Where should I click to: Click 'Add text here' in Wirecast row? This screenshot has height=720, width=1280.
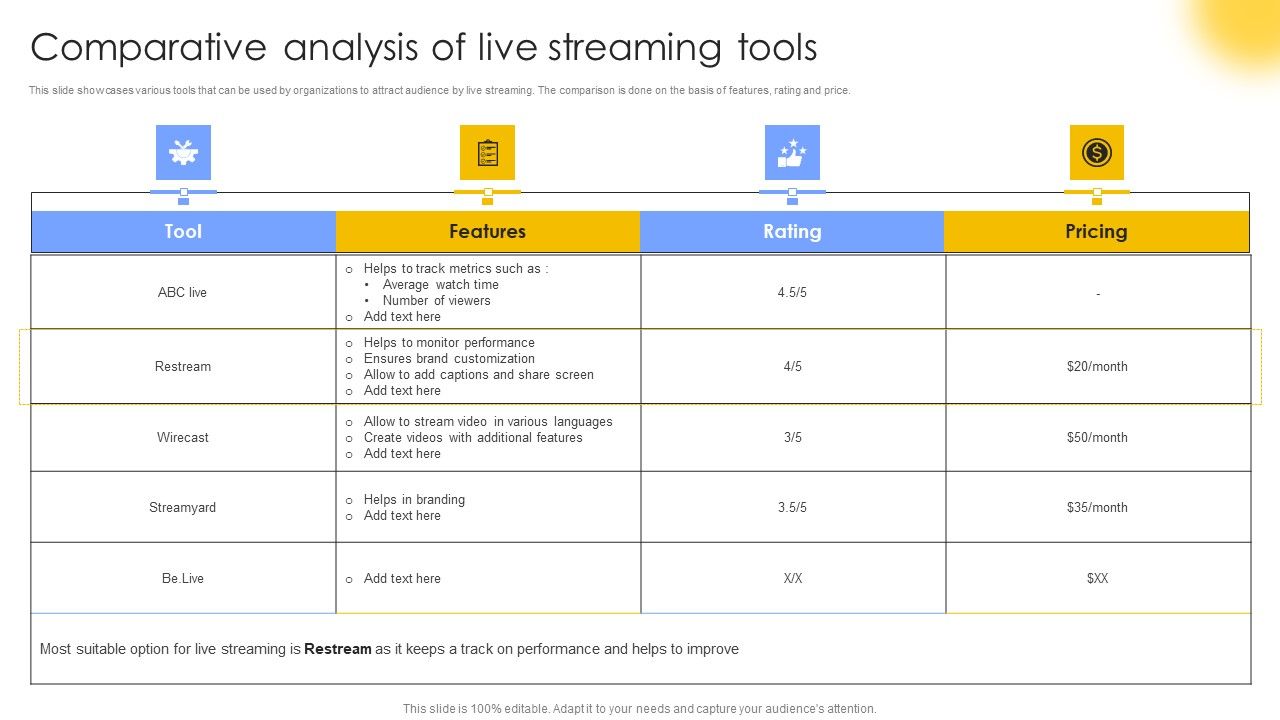pyautogui.click(x=402, y=453)
